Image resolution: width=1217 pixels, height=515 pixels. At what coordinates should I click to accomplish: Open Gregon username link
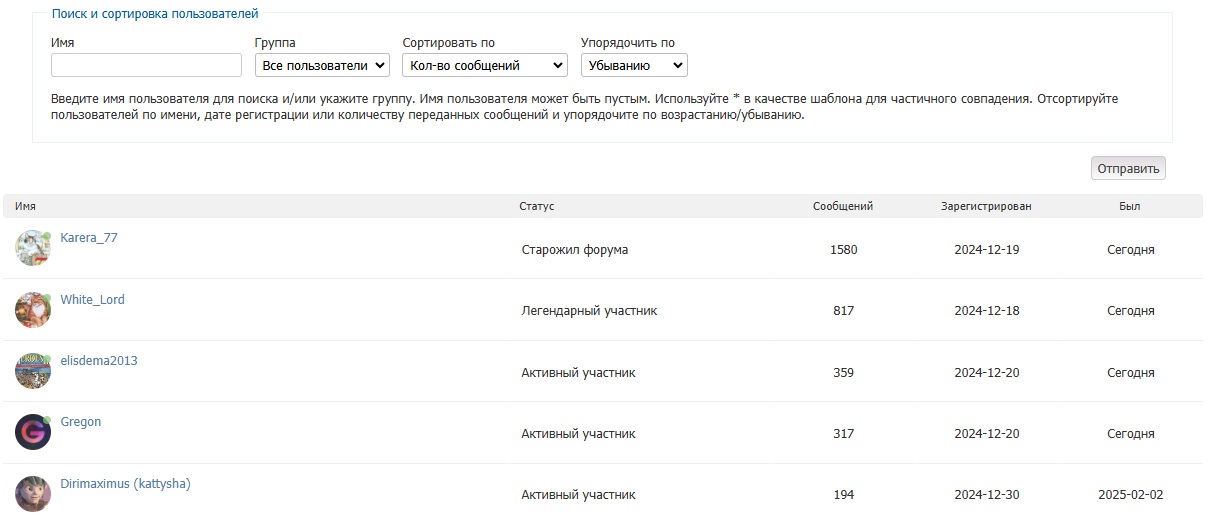click(x=81, y=422)
